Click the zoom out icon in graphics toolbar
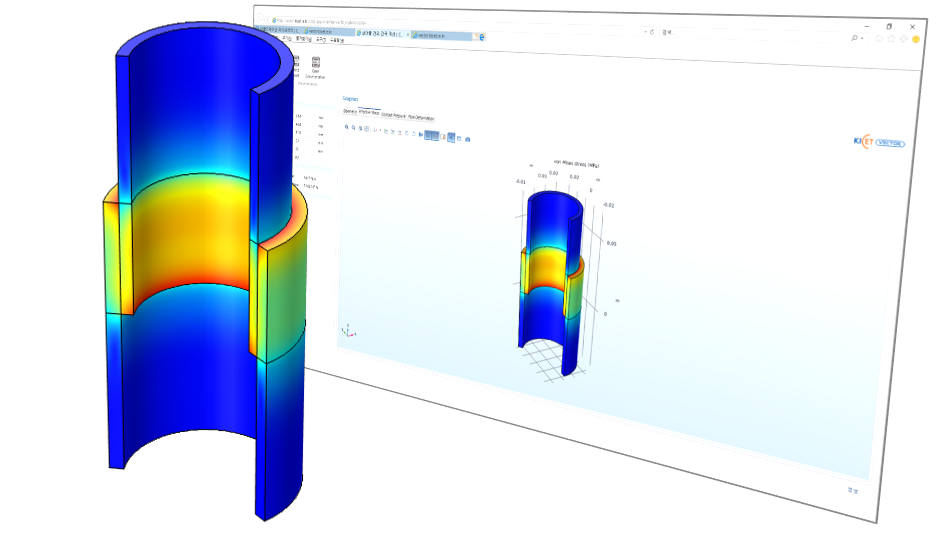This screenshot has width=945, height=542. pyautogui.click(x=354, y=129)
